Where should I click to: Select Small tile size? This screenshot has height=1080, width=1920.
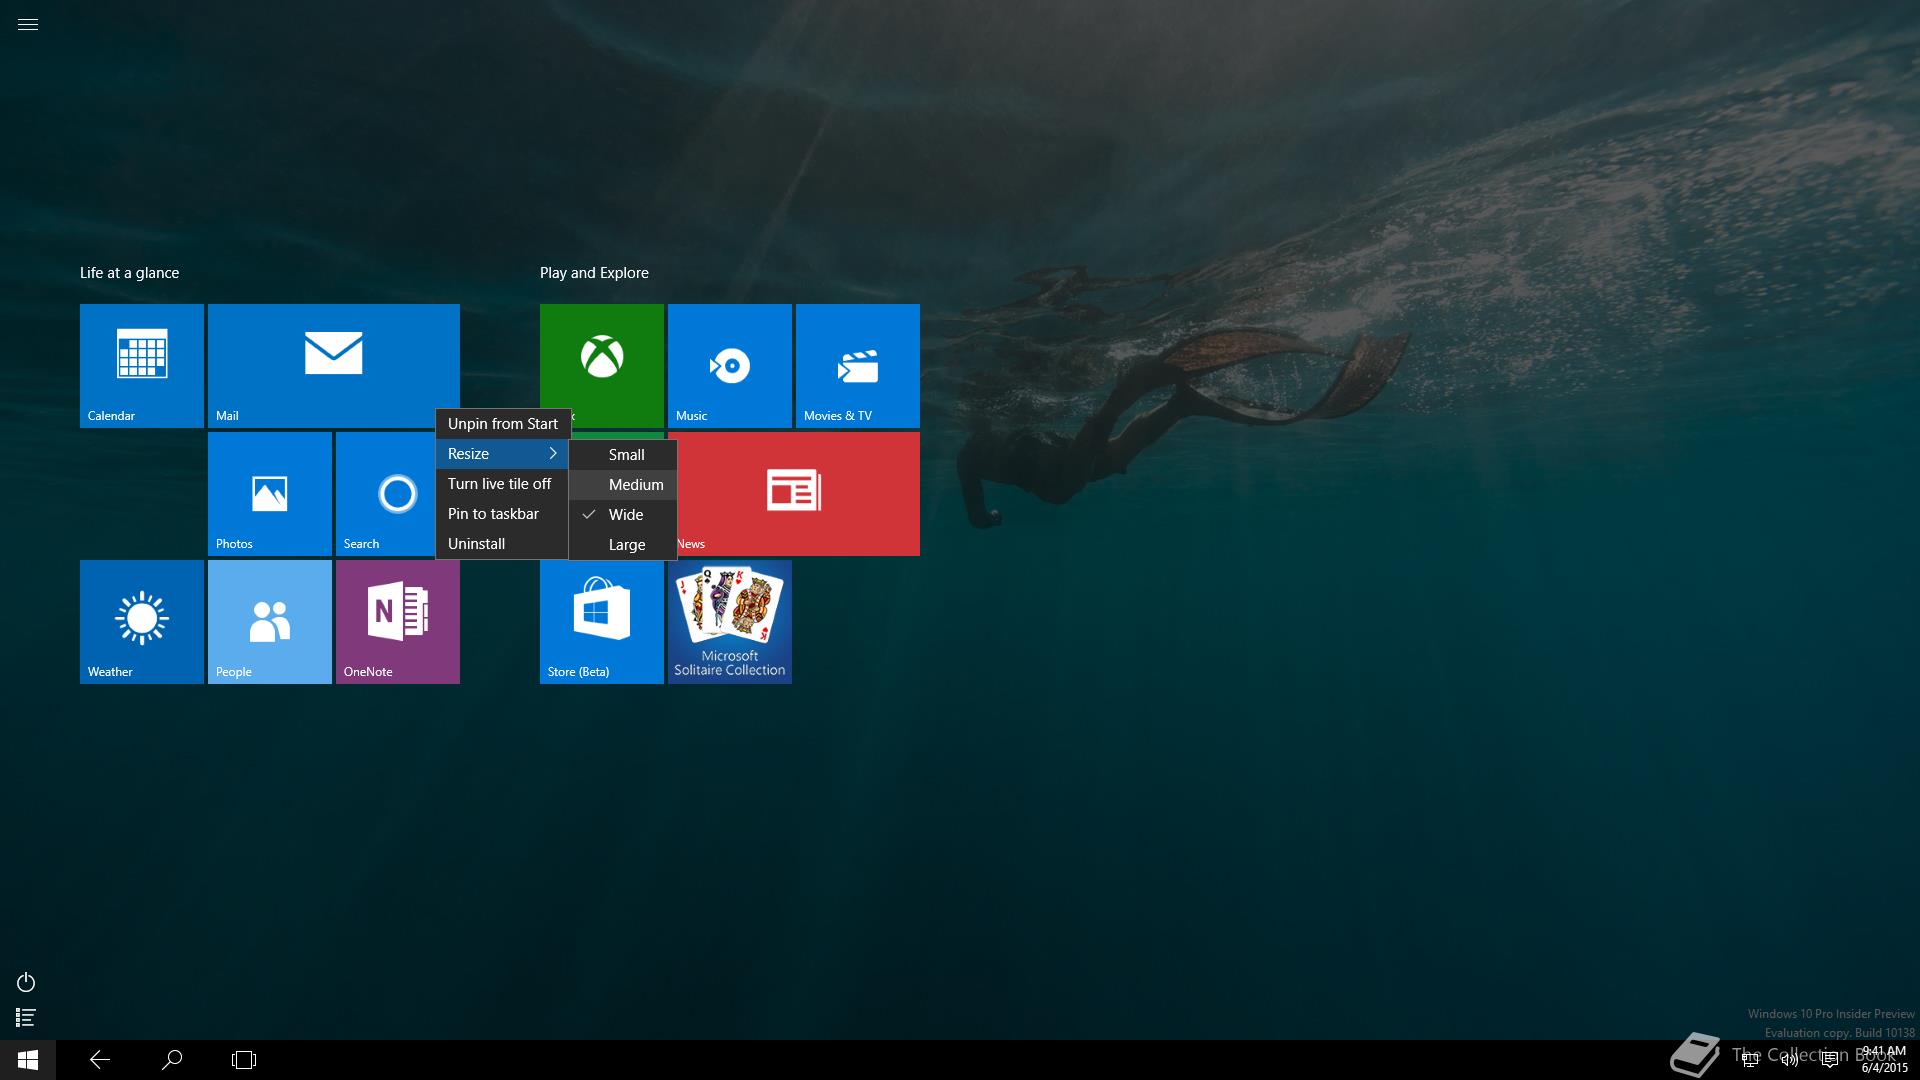point(623,455)
